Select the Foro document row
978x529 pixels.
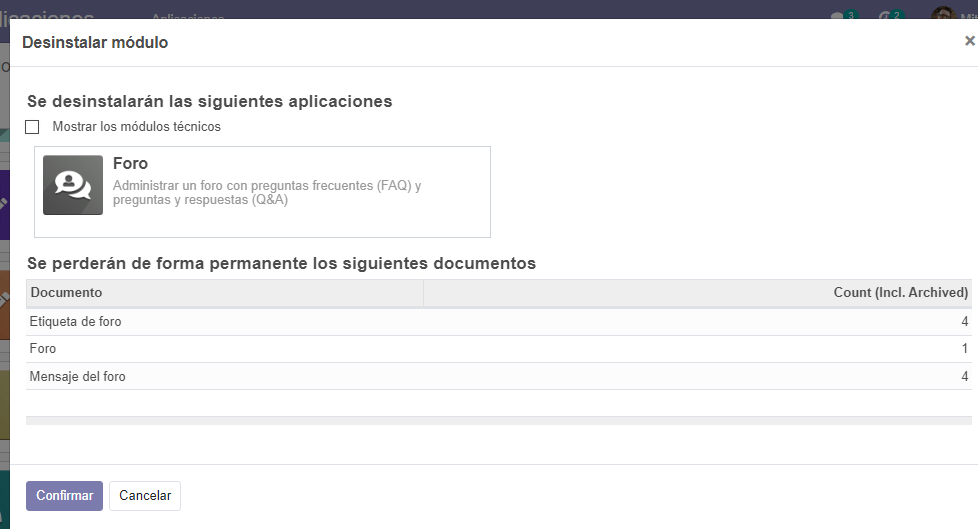[43, 349]
